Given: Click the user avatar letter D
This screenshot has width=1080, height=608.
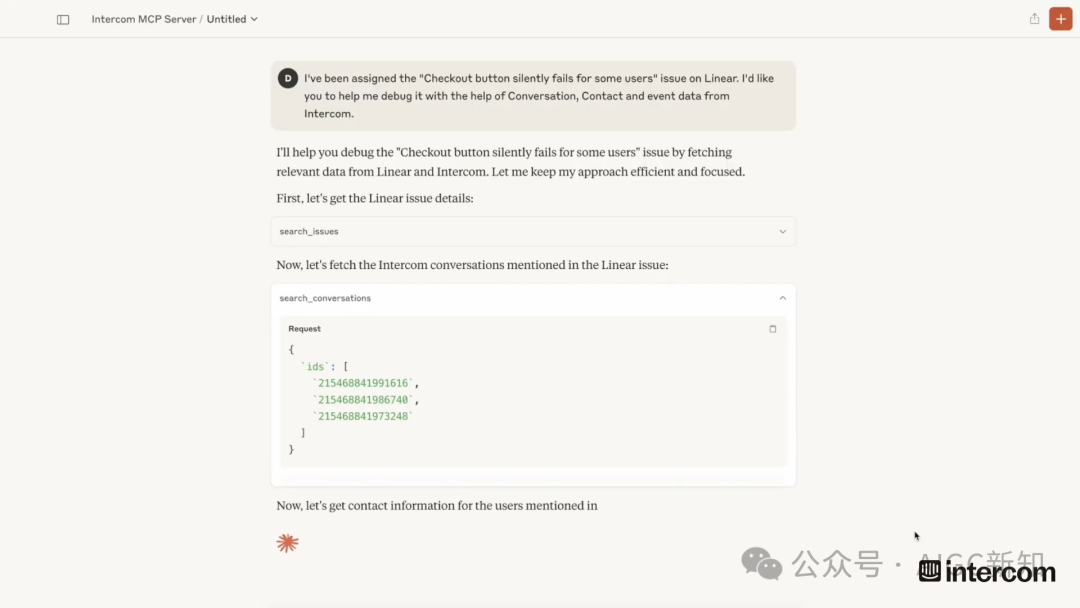Looking at the screenshot, I should [288, 78].
